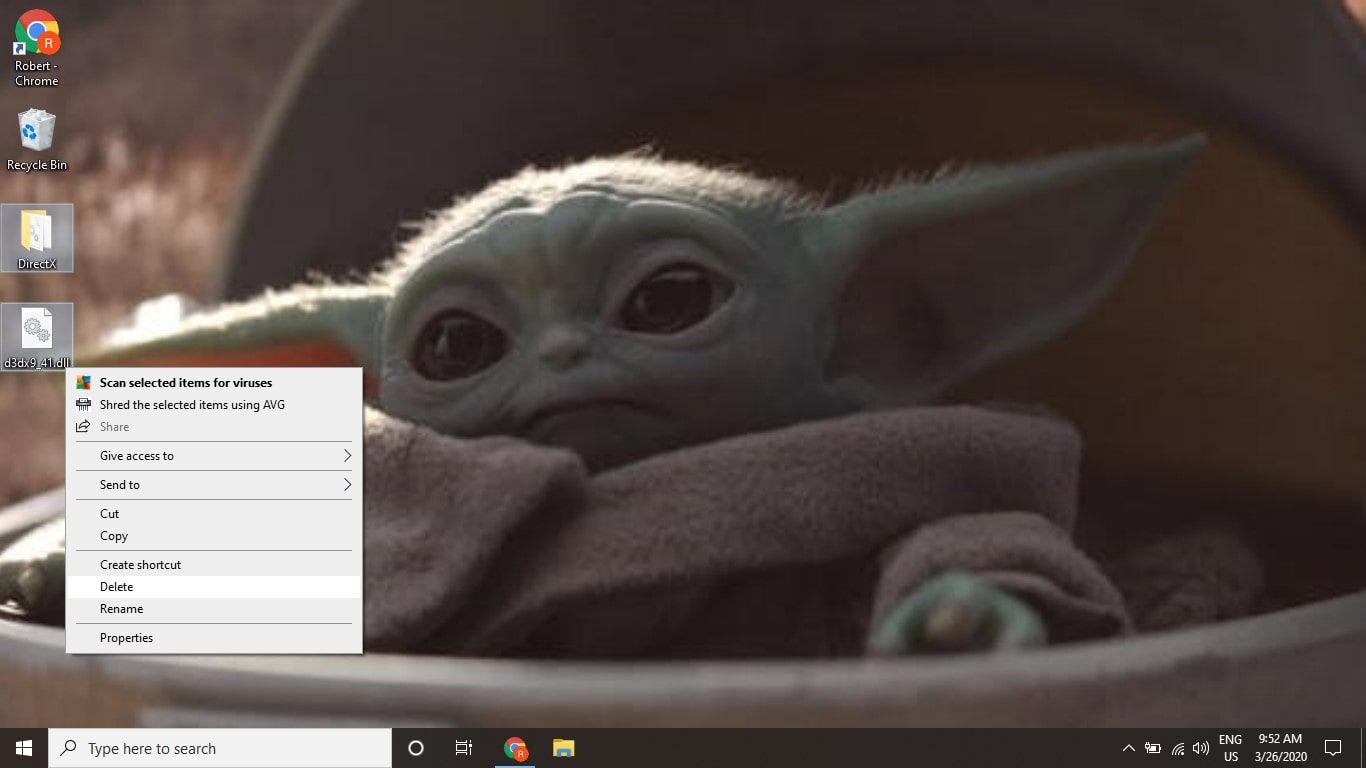Click the Chrome taskbar icon
Screen dimensions: 1366x768
pyautogui.click(x=515, y=748)
